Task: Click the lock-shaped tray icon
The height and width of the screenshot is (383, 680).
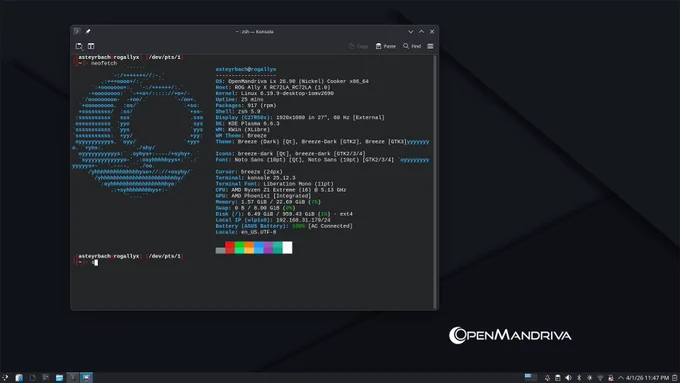Action: click(x=611, y=378)
